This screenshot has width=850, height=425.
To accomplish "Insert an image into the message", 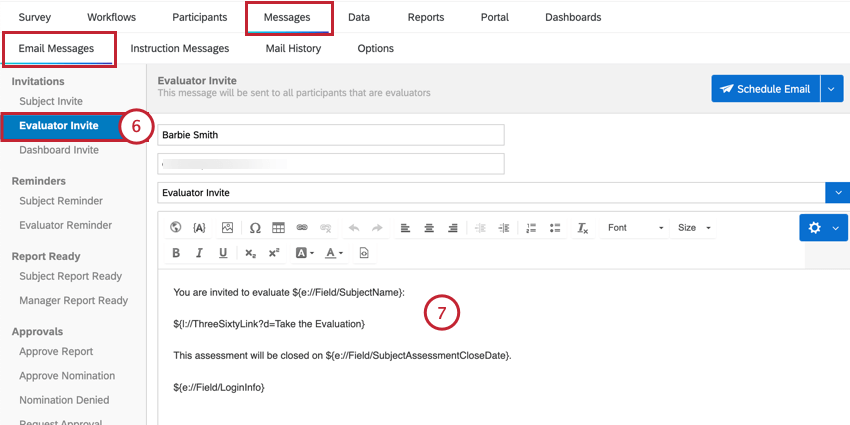I will [227, 228].
